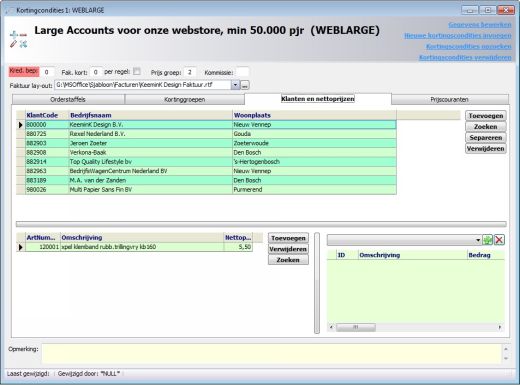Open the Faktuur lay-out dropdown
This screenshot has width=520, height=385.
(x=235, y=85)
